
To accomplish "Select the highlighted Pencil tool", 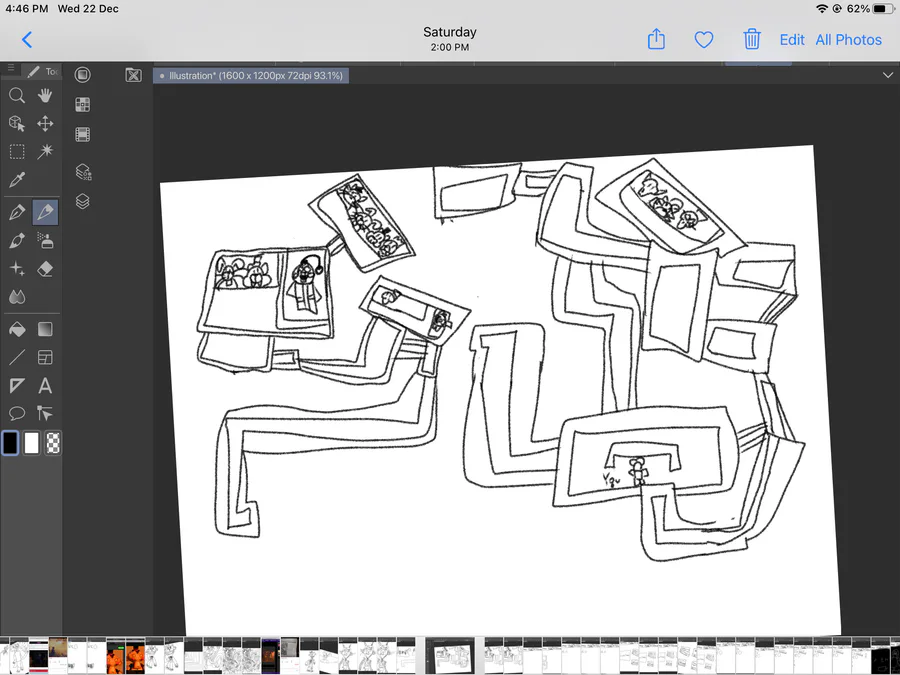I will point(45,212).
